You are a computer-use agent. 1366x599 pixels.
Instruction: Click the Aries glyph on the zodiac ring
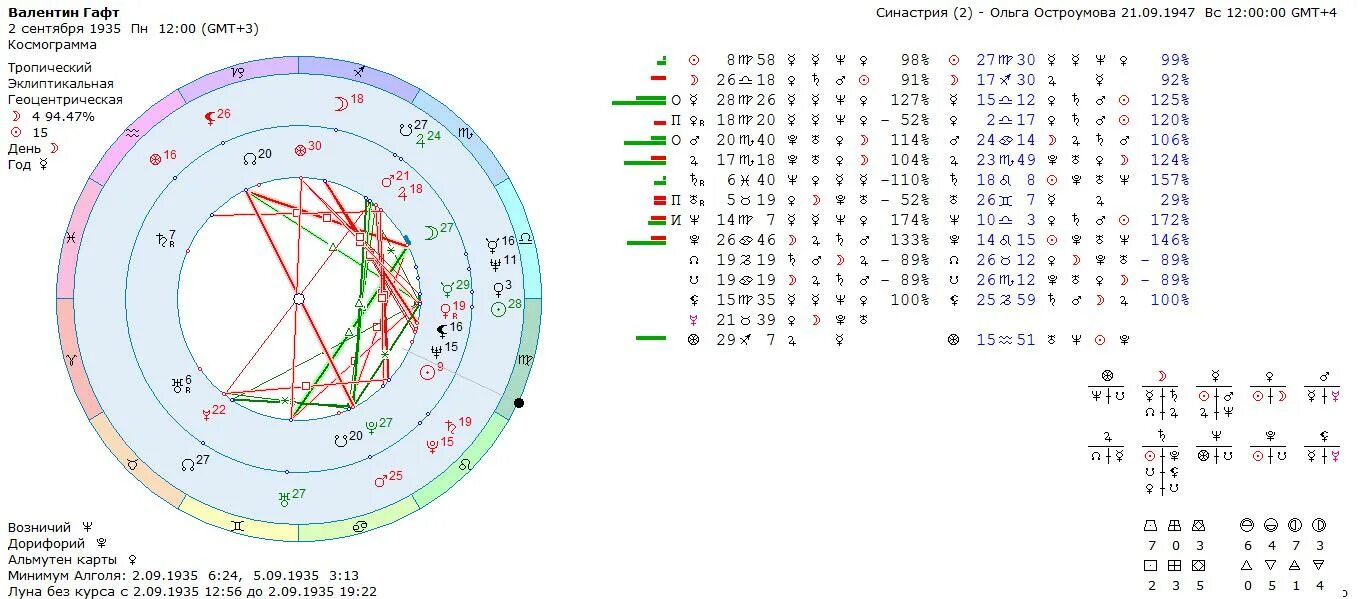point(71,359)
